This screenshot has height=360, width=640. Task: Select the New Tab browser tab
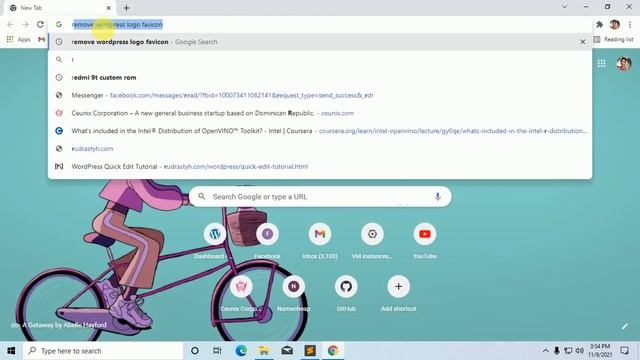(x=60, y=8)
